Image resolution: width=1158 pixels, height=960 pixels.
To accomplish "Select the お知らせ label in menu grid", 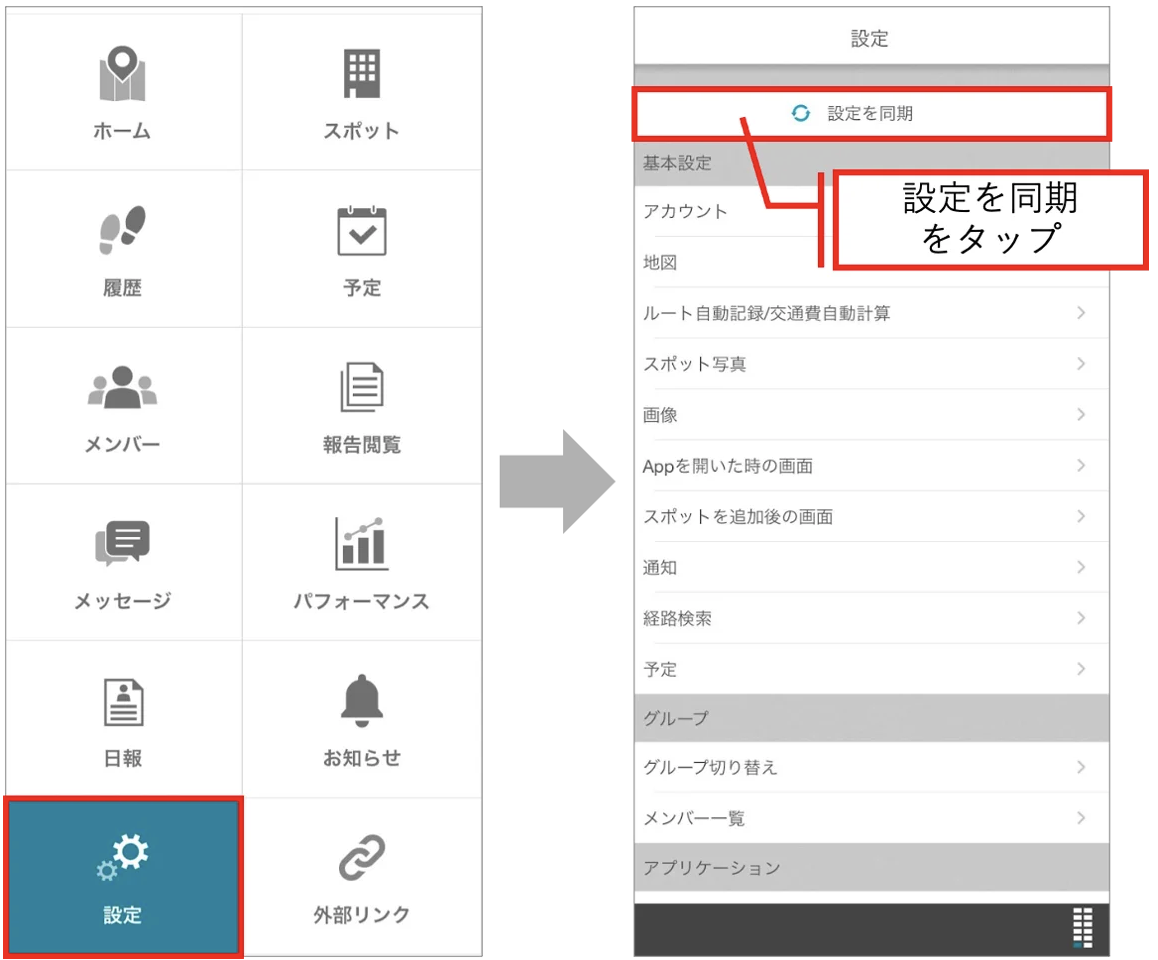I will [x=362, y=758].
